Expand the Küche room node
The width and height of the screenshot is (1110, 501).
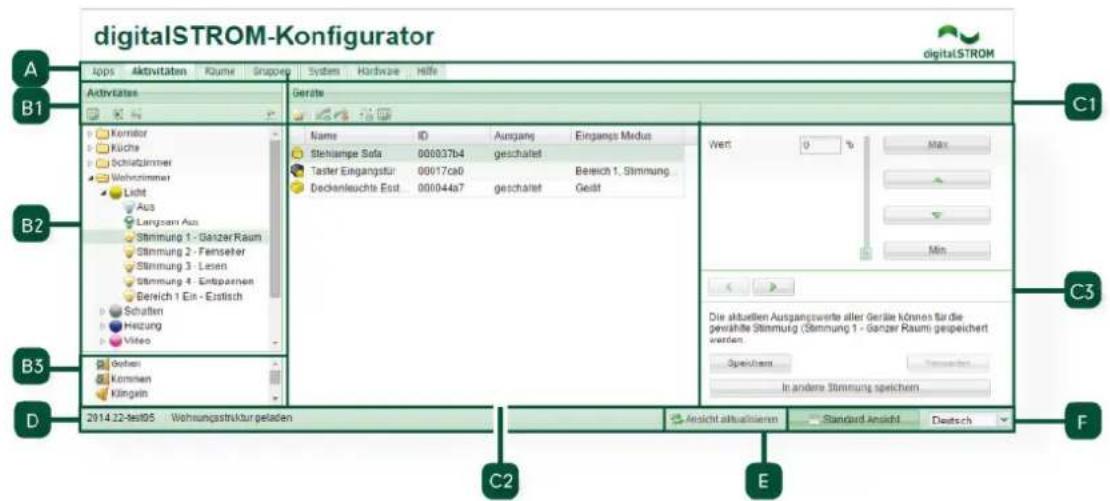pyautogui.click(x=90, y=148)
